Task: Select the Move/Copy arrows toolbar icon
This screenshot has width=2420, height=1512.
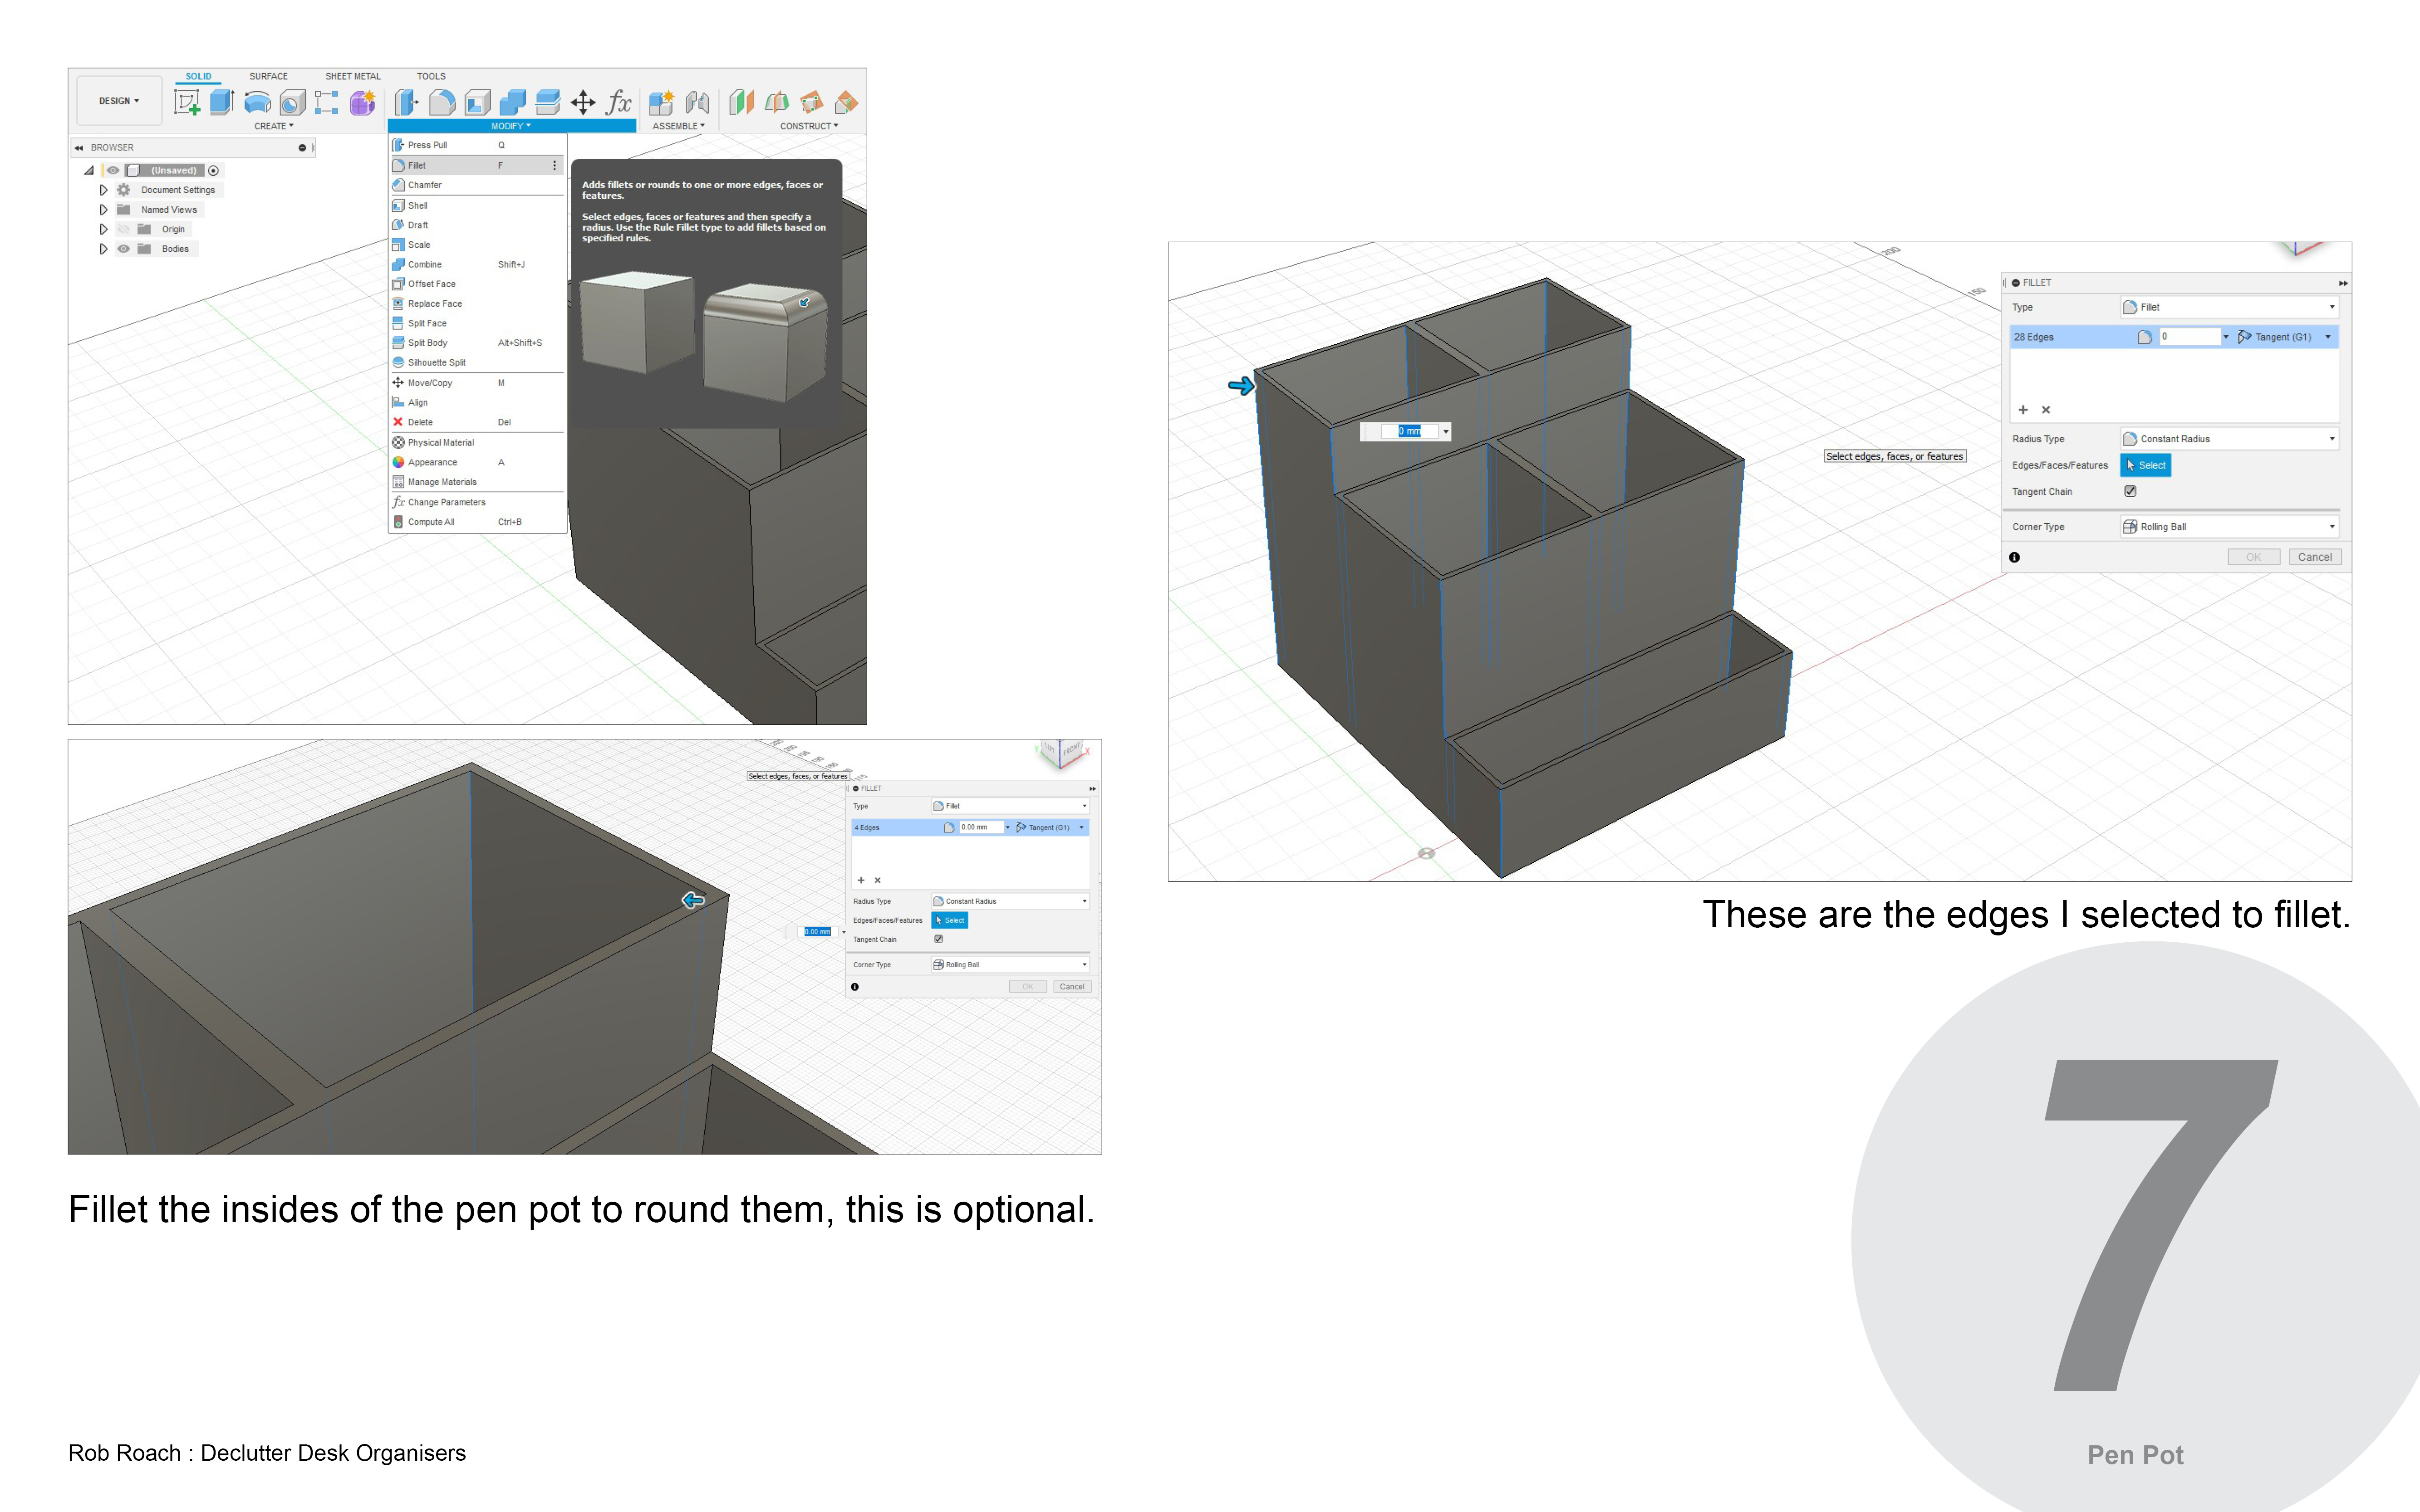Action: [583, 102]
